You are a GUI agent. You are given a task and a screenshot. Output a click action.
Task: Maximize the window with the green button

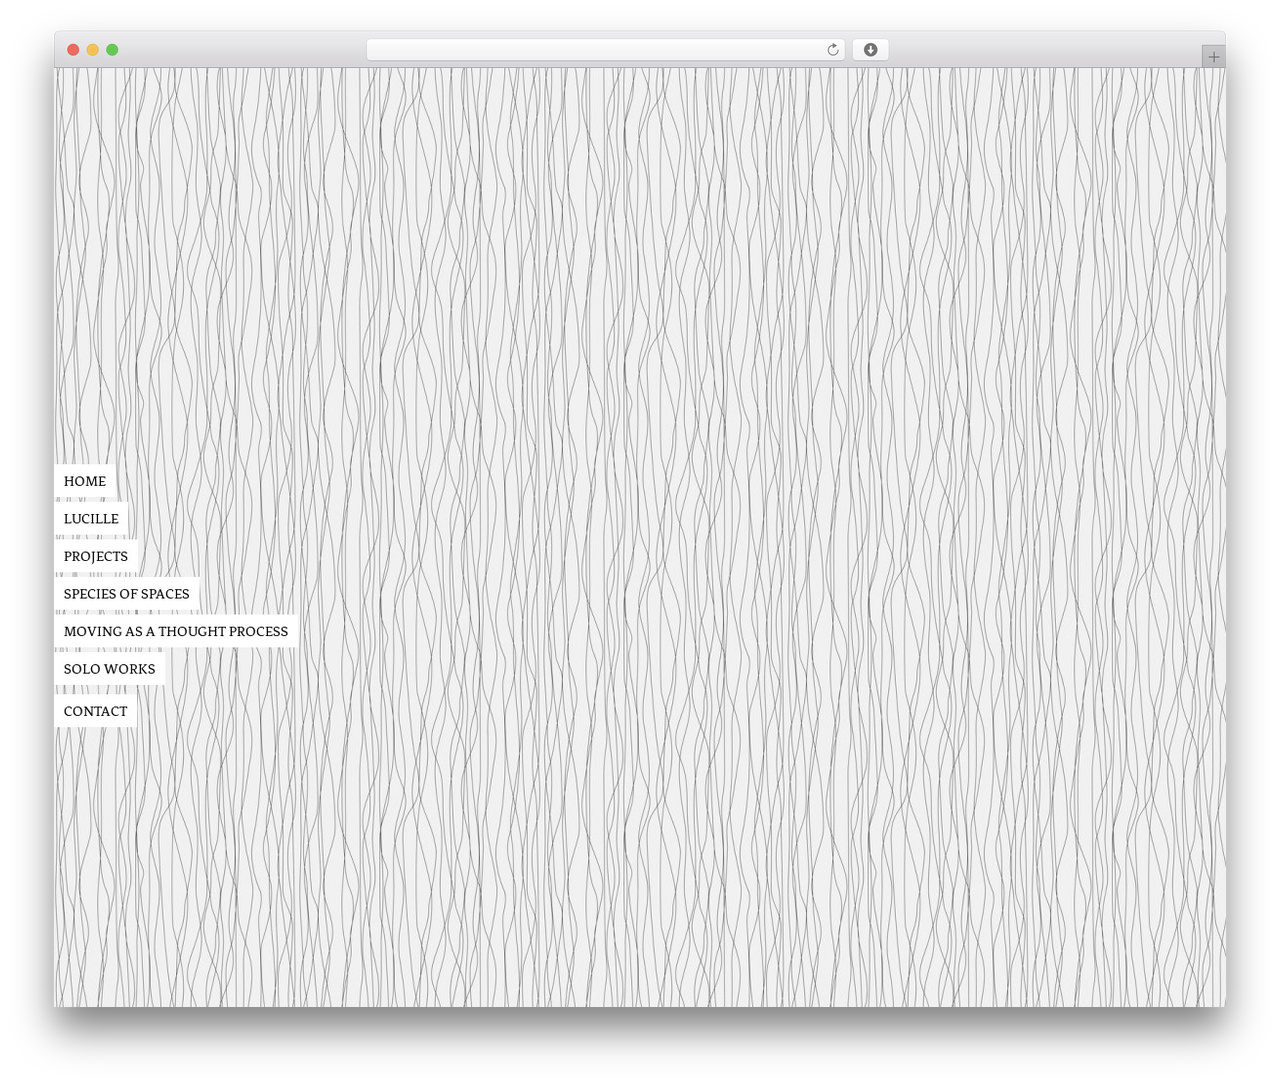(x=112, y=50)
